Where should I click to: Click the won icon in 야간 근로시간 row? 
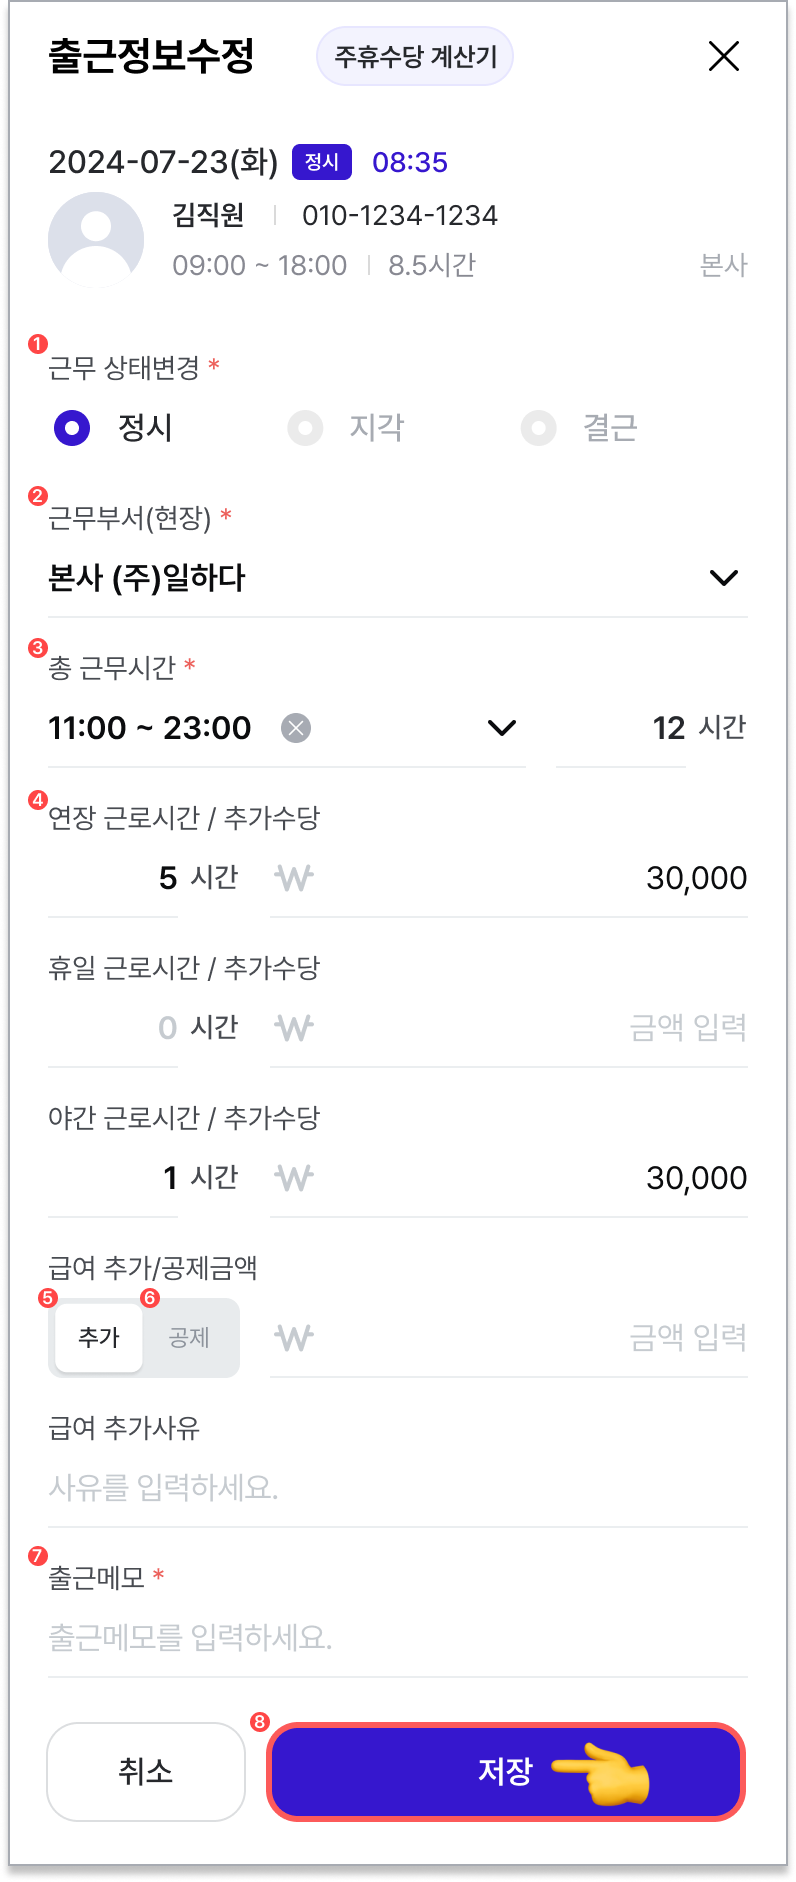click(x=294, y=1178)
